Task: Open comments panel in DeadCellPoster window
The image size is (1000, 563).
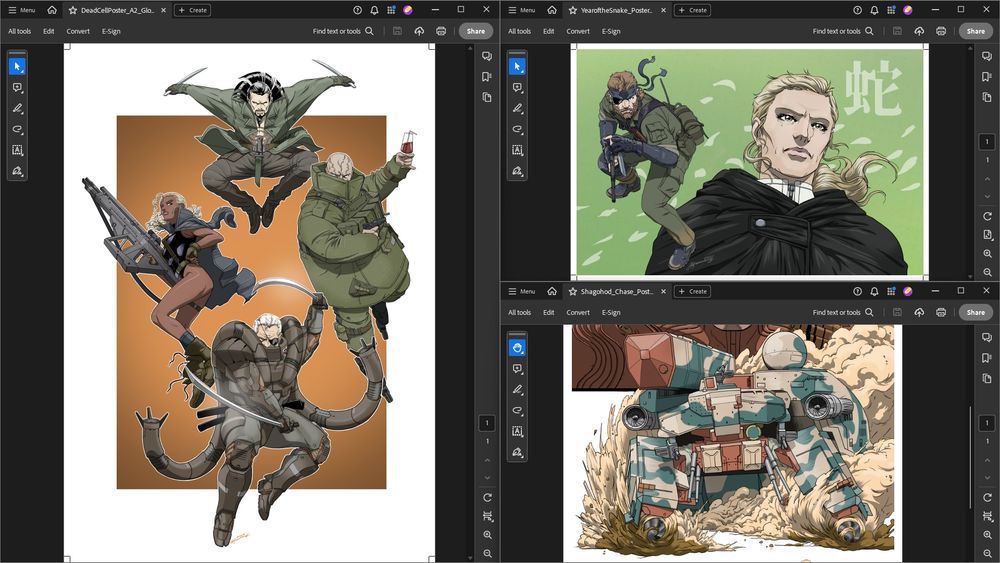Action: [487, 56]
